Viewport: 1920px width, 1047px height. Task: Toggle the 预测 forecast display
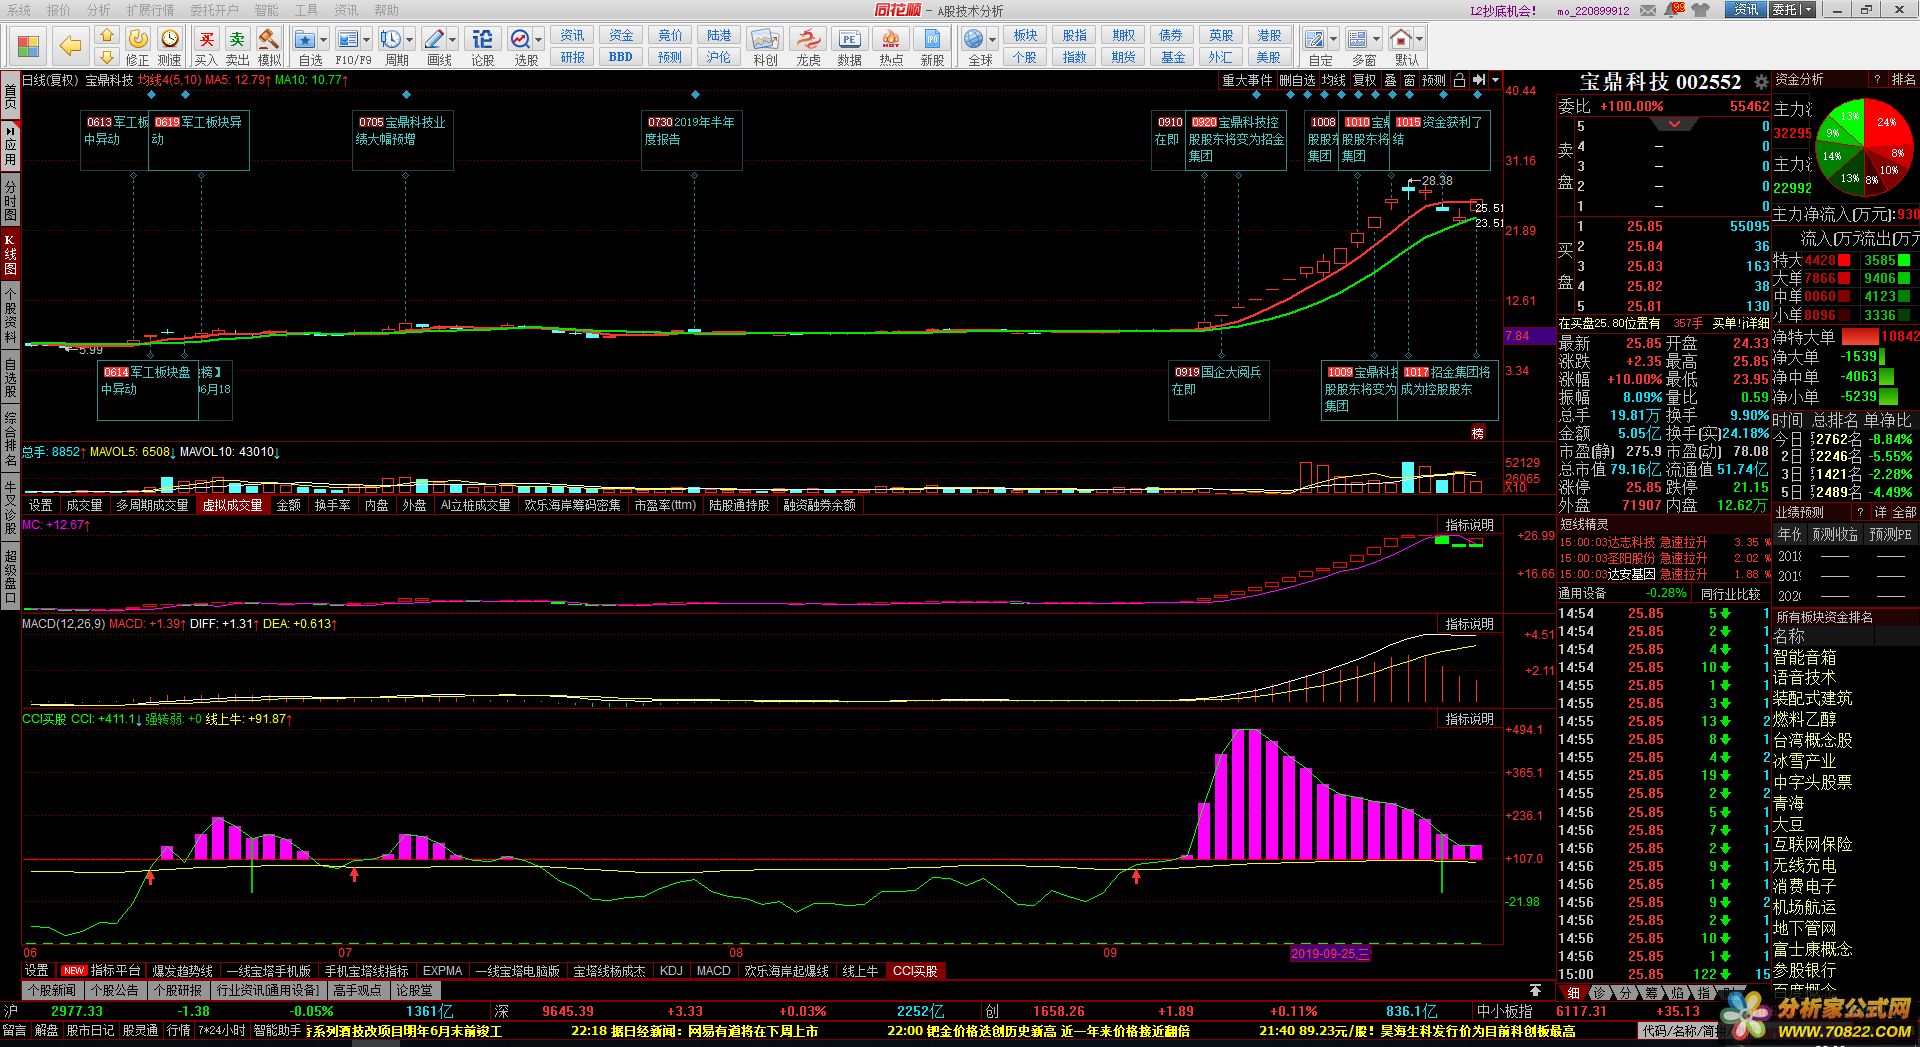(1434, 80)
